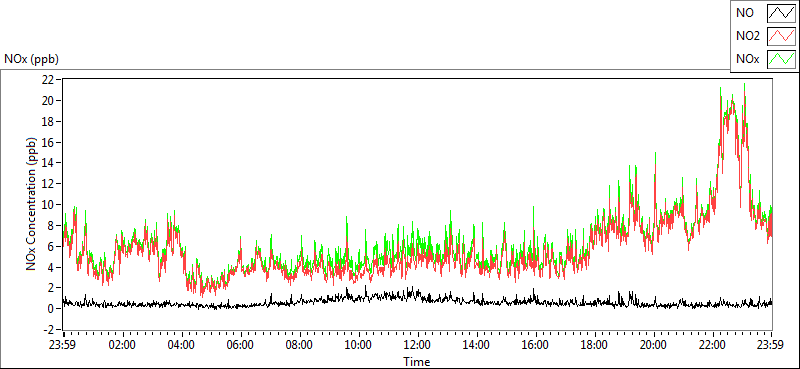Click the 12:00 time tick label
The image size is (800, 369).
click(x=418, y=345)
